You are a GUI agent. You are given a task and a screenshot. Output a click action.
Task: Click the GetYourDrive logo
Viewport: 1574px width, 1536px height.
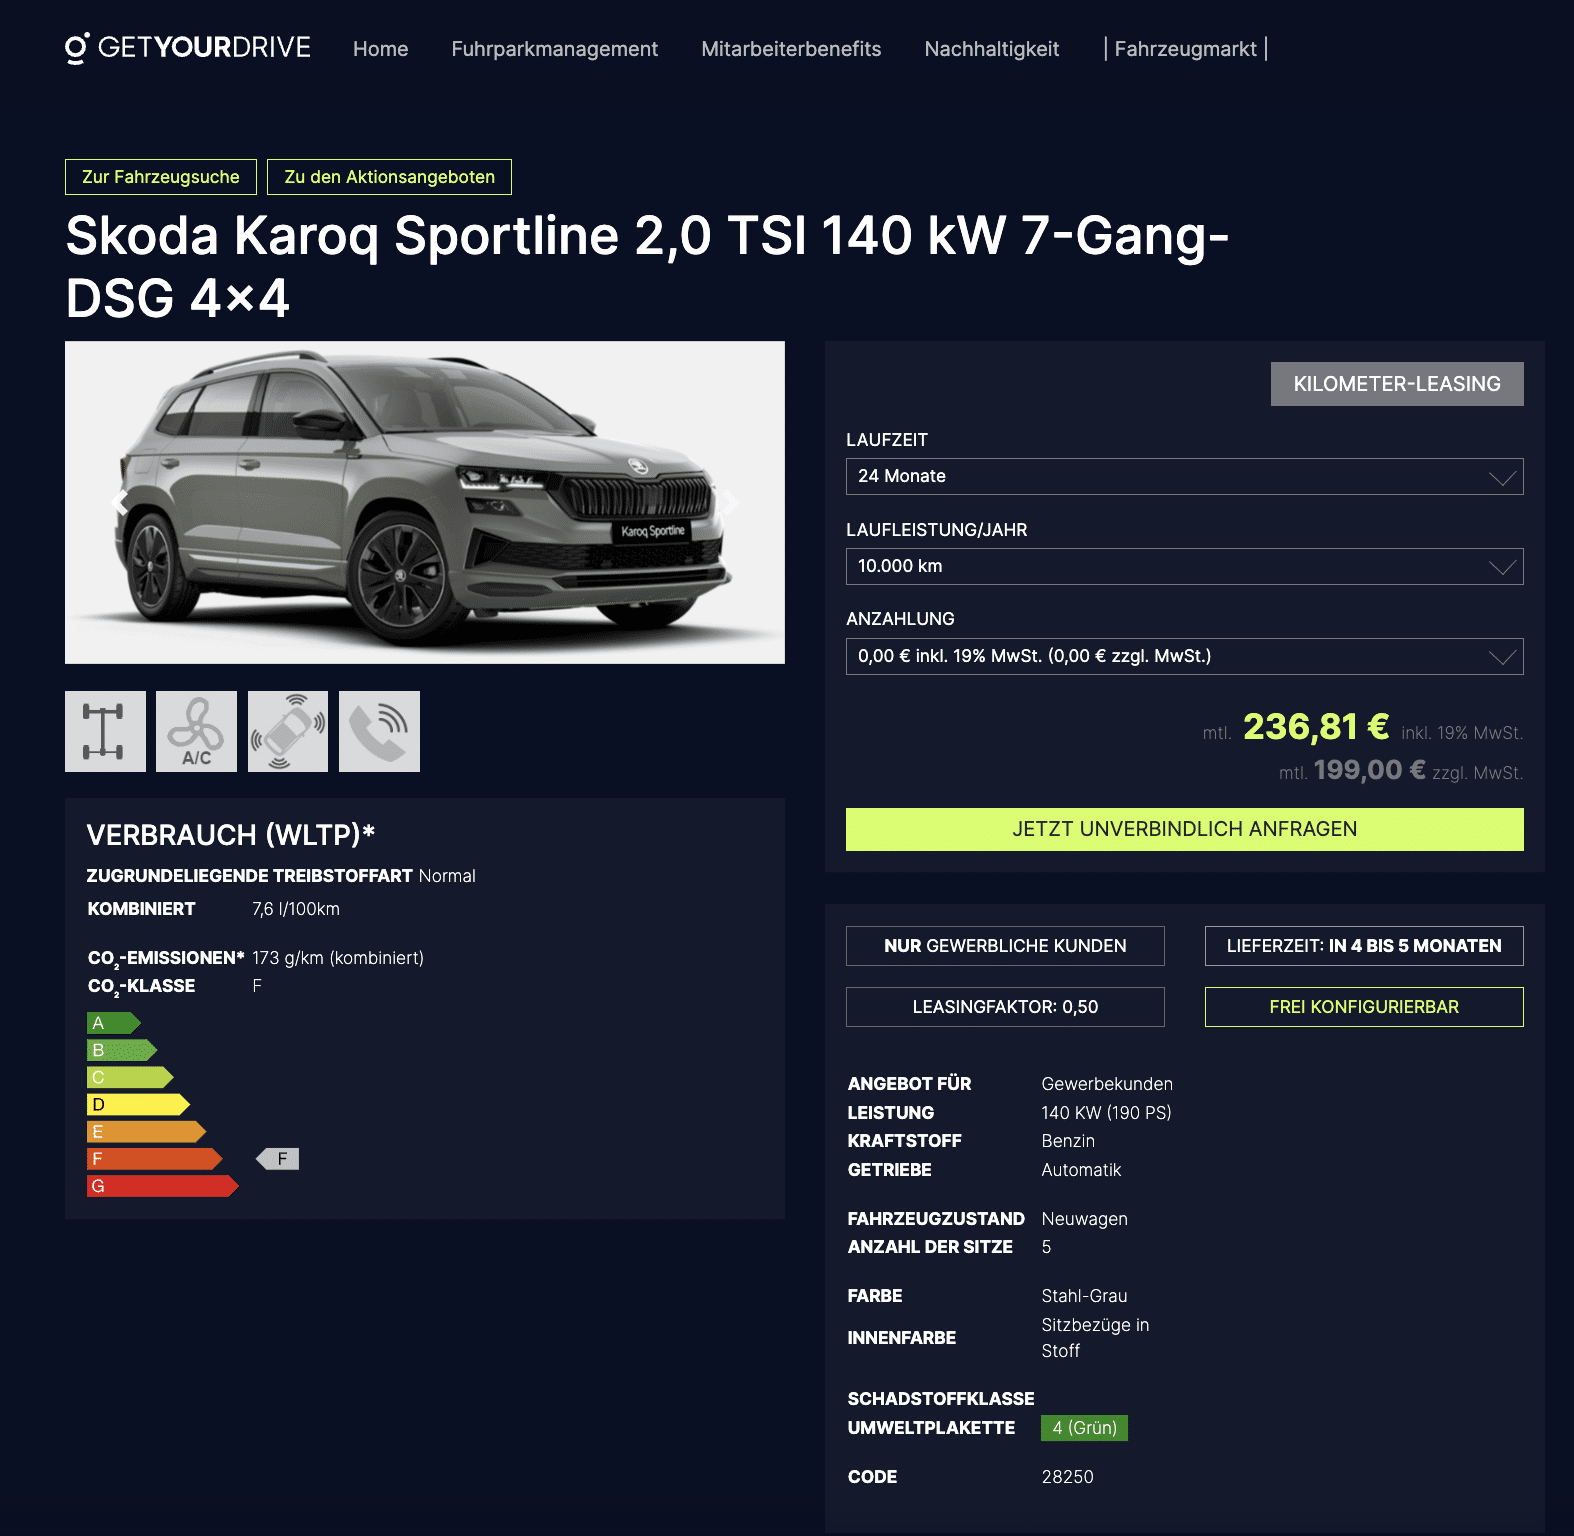coord(188,48)
